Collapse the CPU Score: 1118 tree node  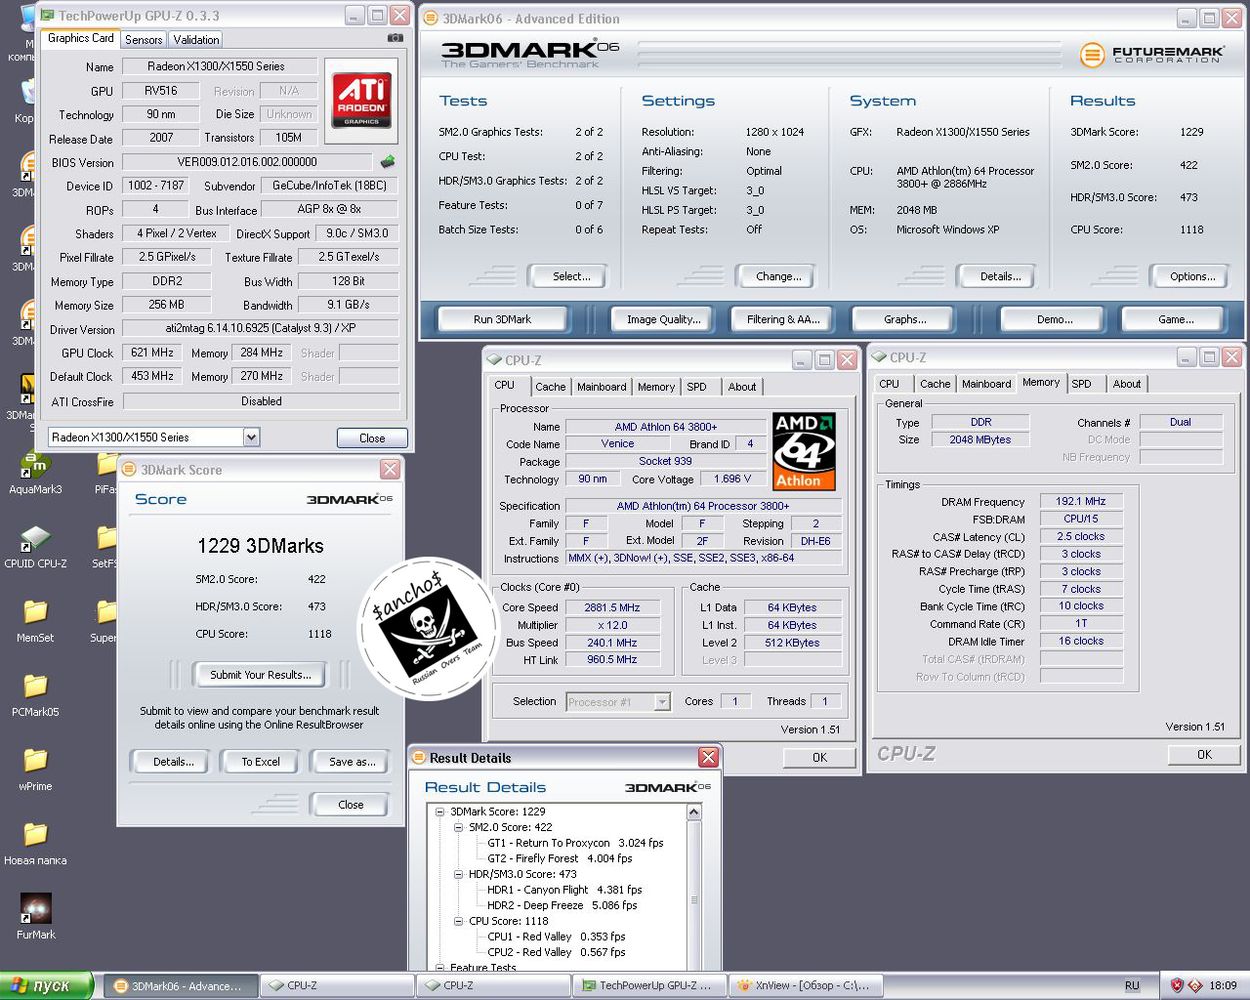[x=458, y=921]
